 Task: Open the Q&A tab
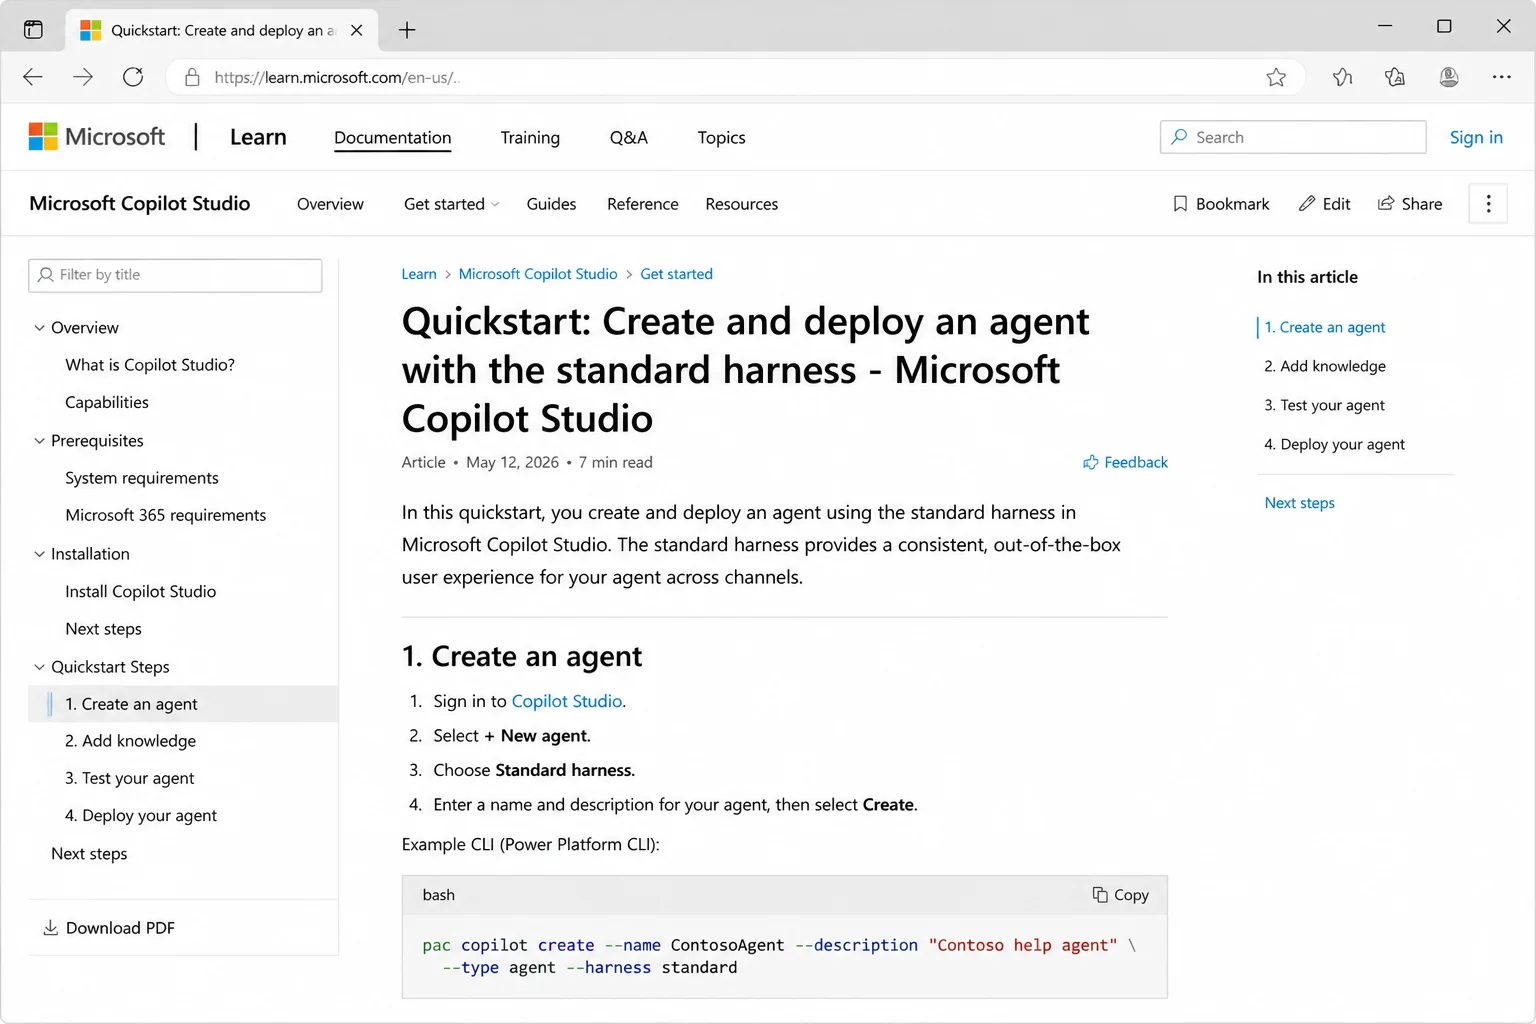coord(629,138)
